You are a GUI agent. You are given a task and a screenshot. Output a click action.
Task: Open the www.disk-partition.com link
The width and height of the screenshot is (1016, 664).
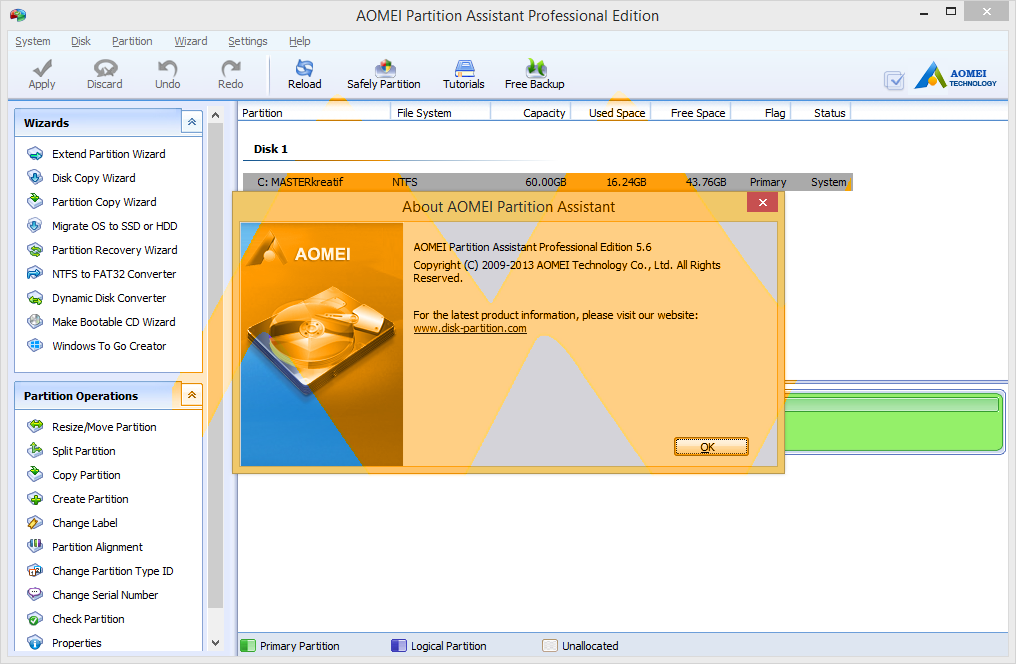coord(470,328)
